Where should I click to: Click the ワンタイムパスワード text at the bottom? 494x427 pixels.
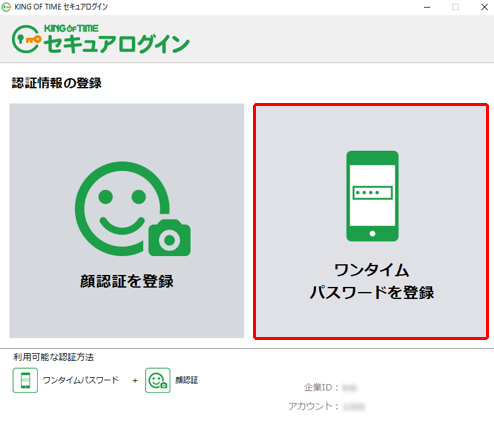click(81, 380)
